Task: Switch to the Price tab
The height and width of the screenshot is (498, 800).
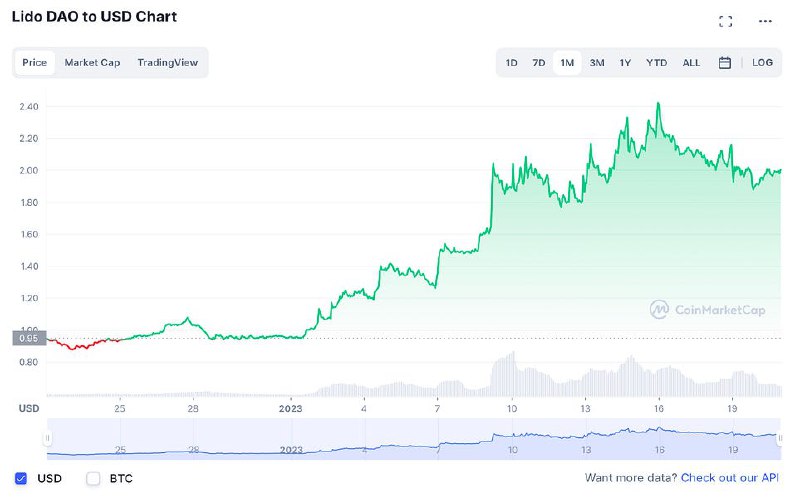Action: pyautogui.click(x=35, y=63)
